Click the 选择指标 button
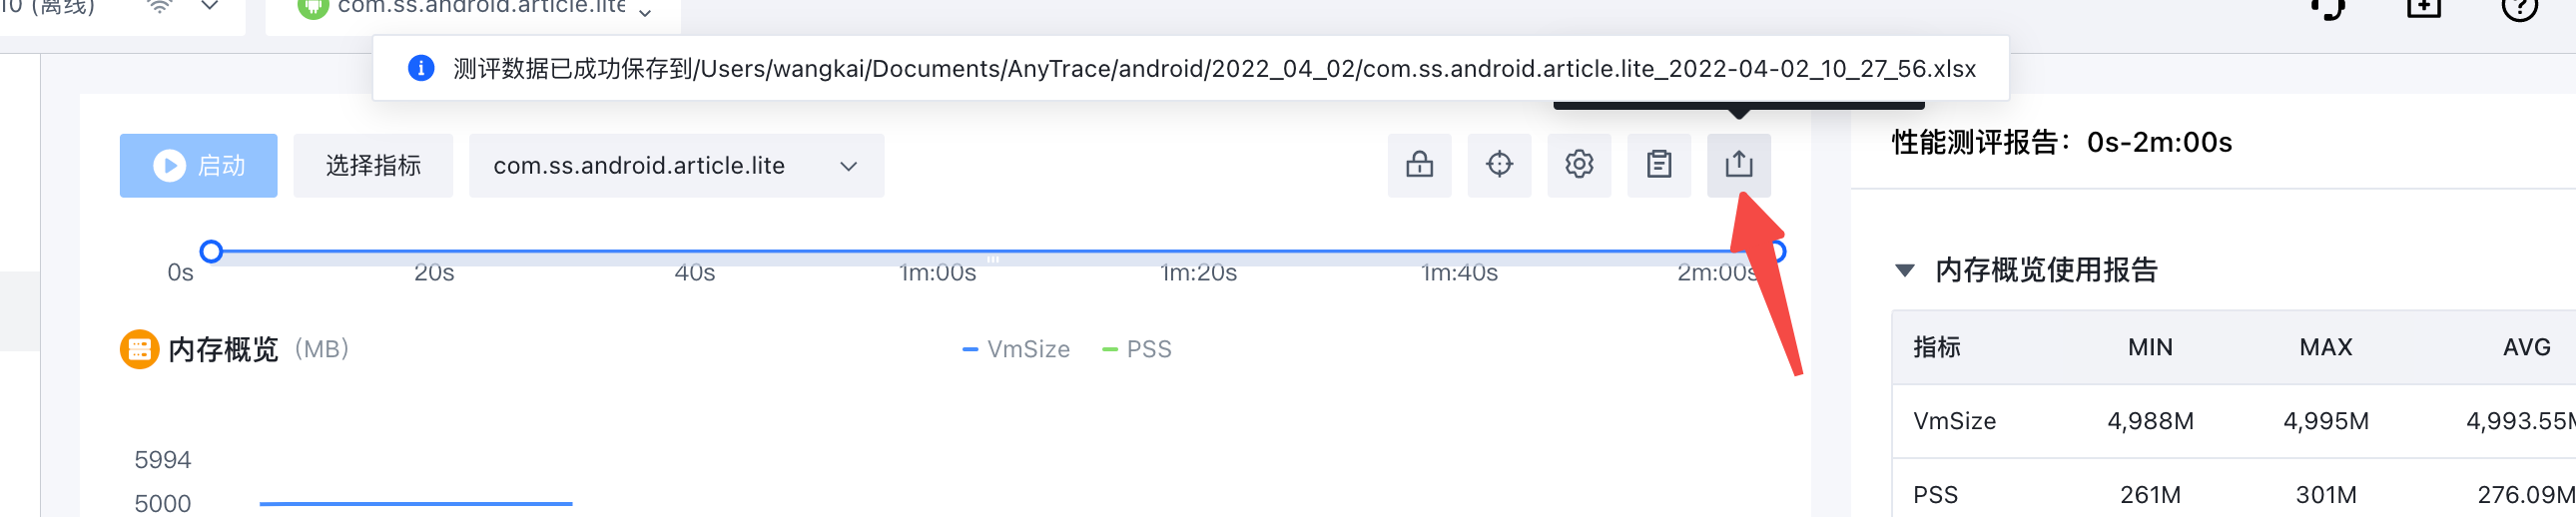2576x517 pixels. tap(373, 165)
